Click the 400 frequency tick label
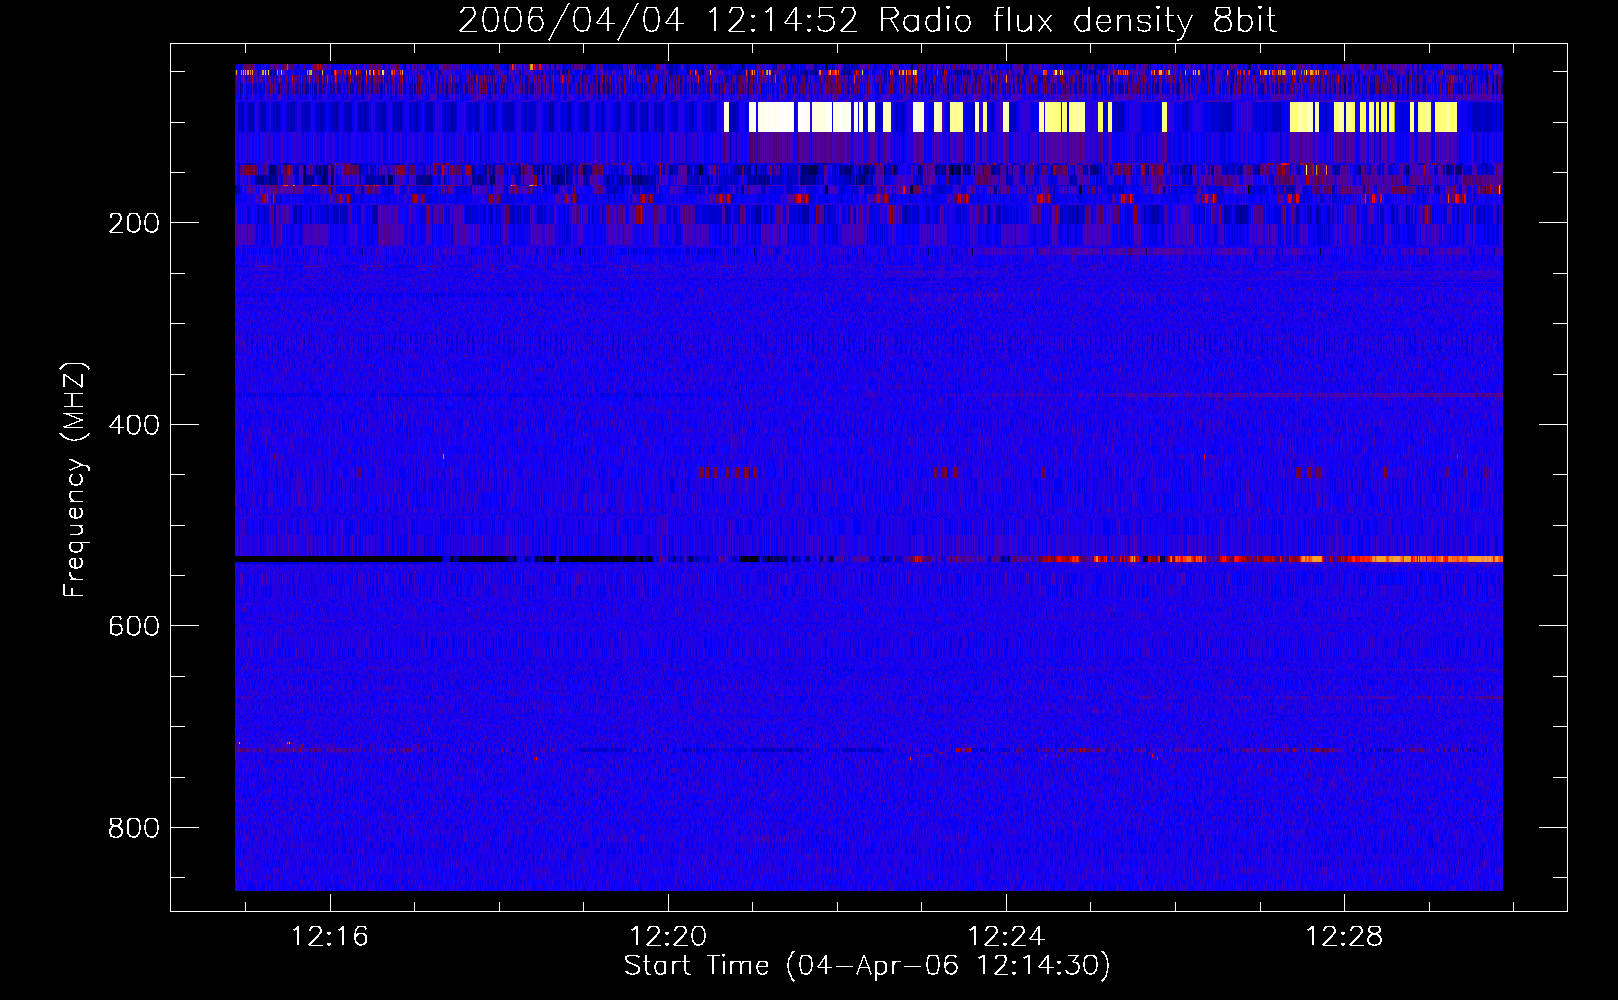 coord(134,425)
